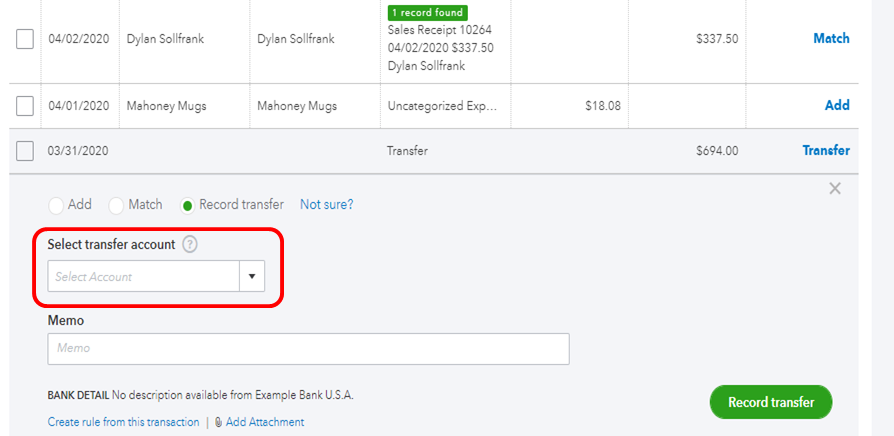Select the Add radio option

click(57, 205)
